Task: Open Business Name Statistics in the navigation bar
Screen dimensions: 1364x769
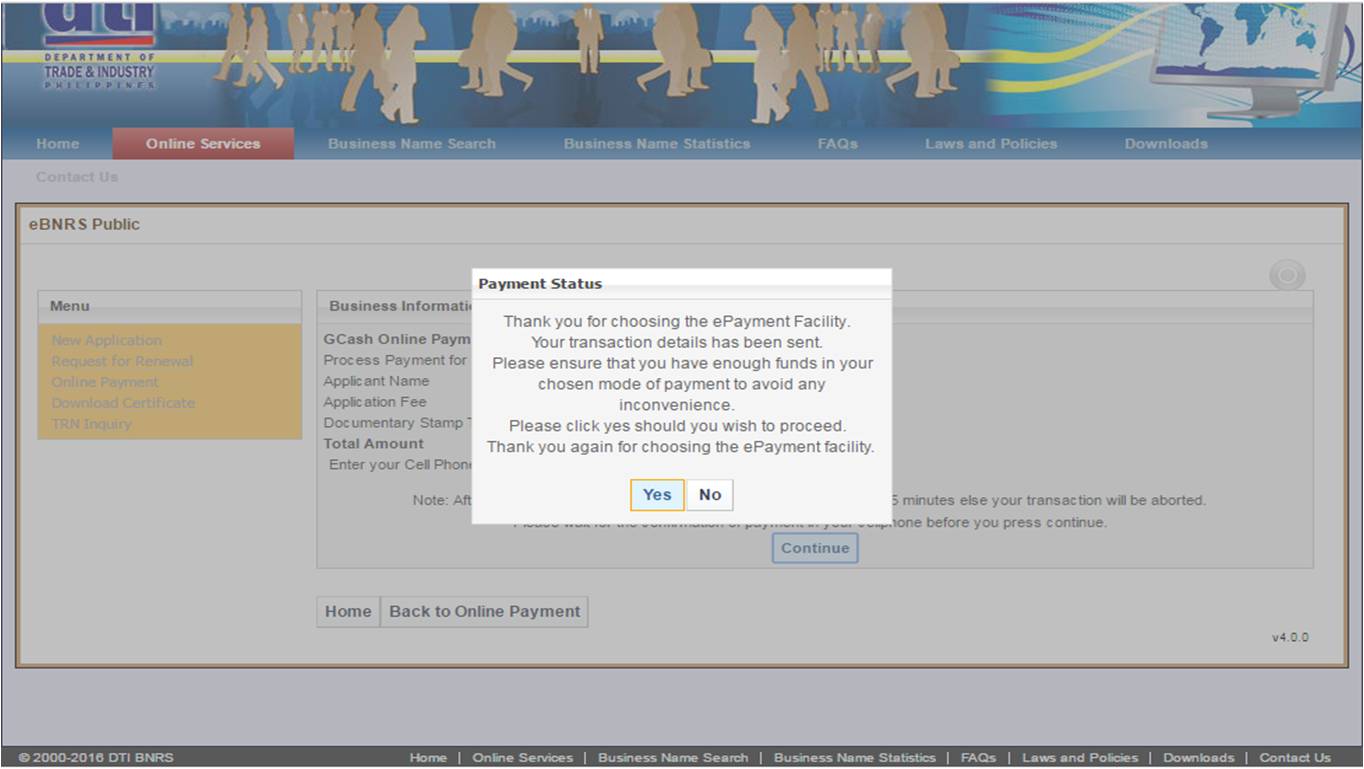Action: [656, 143]
